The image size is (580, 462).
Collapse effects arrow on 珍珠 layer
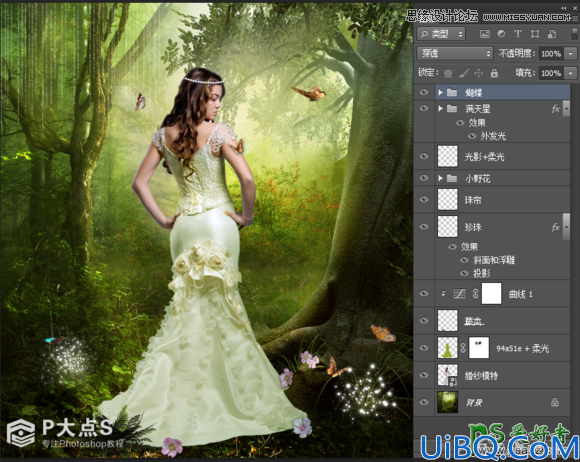pos(566,226)
